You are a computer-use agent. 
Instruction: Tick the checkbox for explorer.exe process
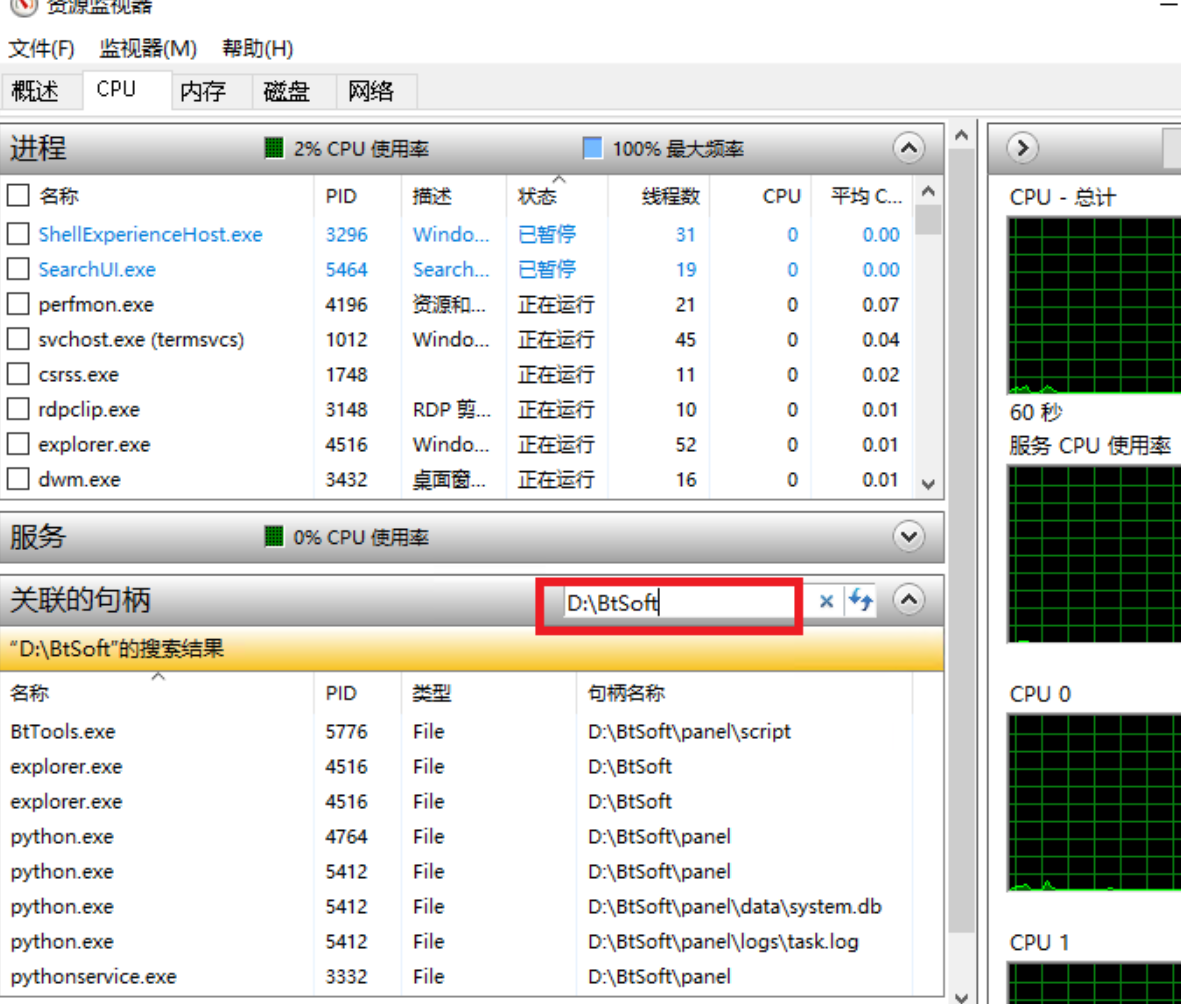[18, 445]
